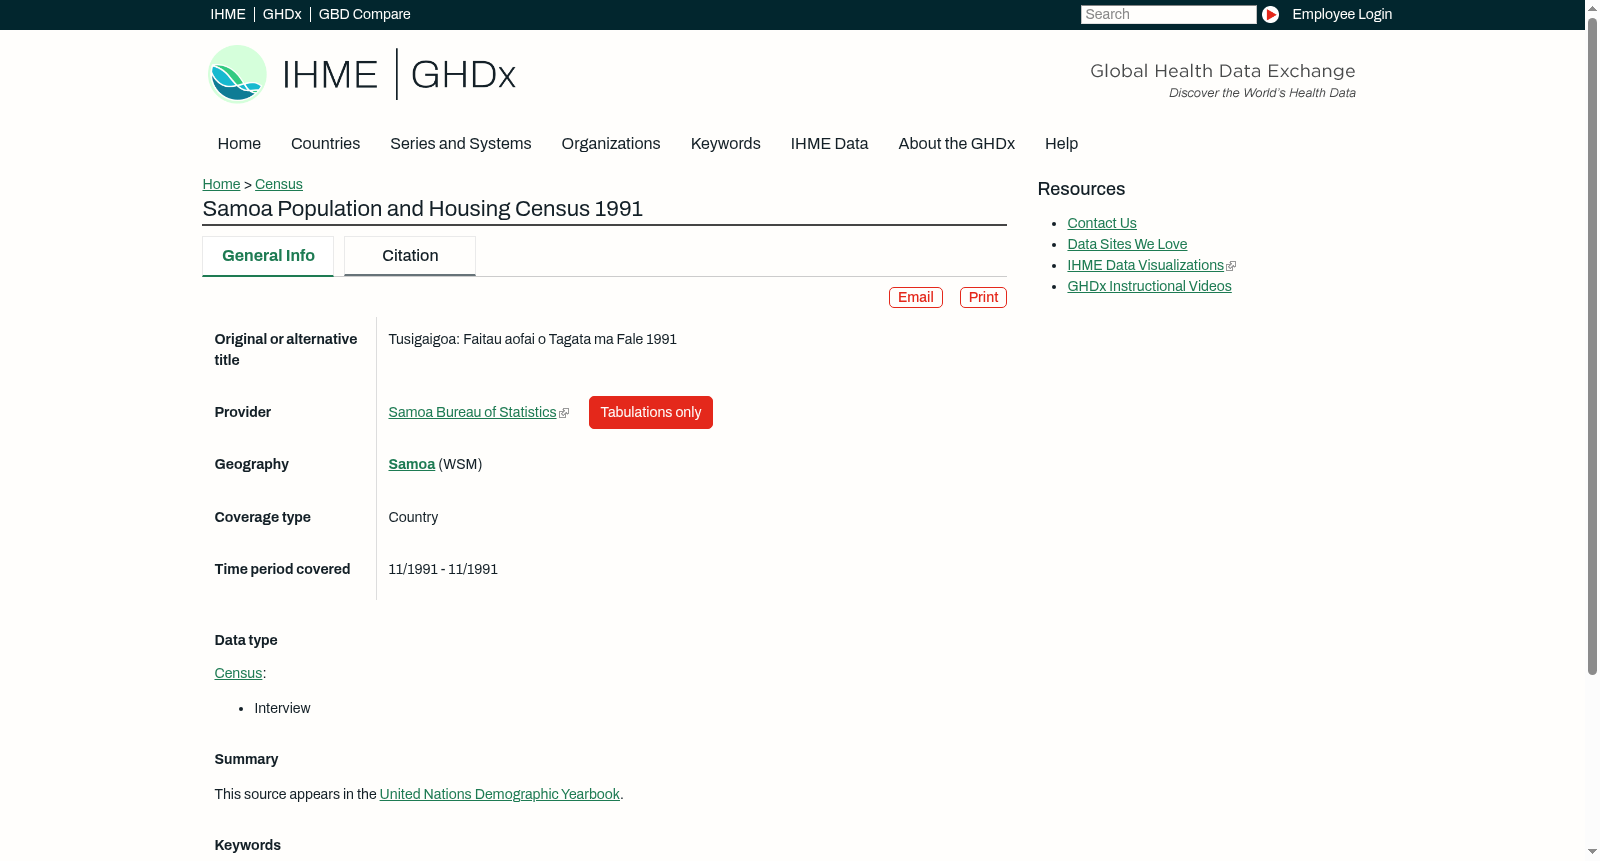Click external link icon next to Samoa Bureau of Statistics
Screen dimensions: 1600x861
[564, 413]
